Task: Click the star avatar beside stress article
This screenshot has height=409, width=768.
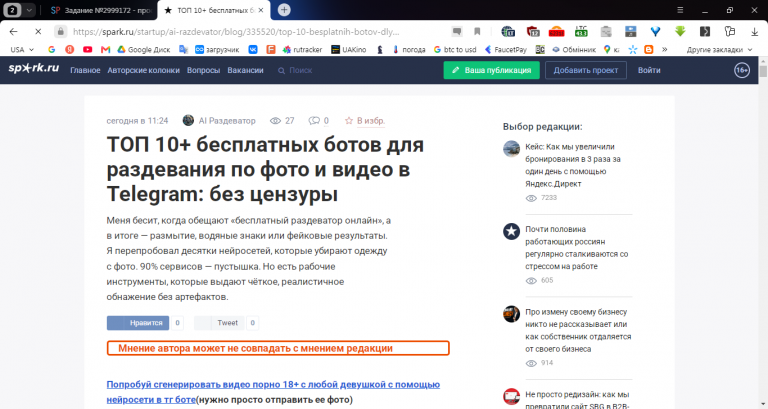Action: click(x=511, y=231)
